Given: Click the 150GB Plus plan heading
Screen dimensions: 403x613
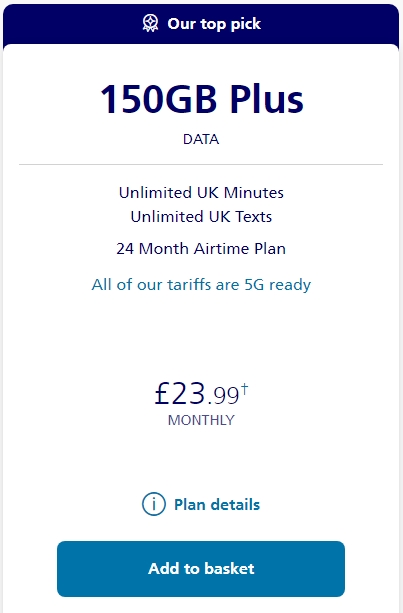Looking at the screenshot, I should coord(201,99).
